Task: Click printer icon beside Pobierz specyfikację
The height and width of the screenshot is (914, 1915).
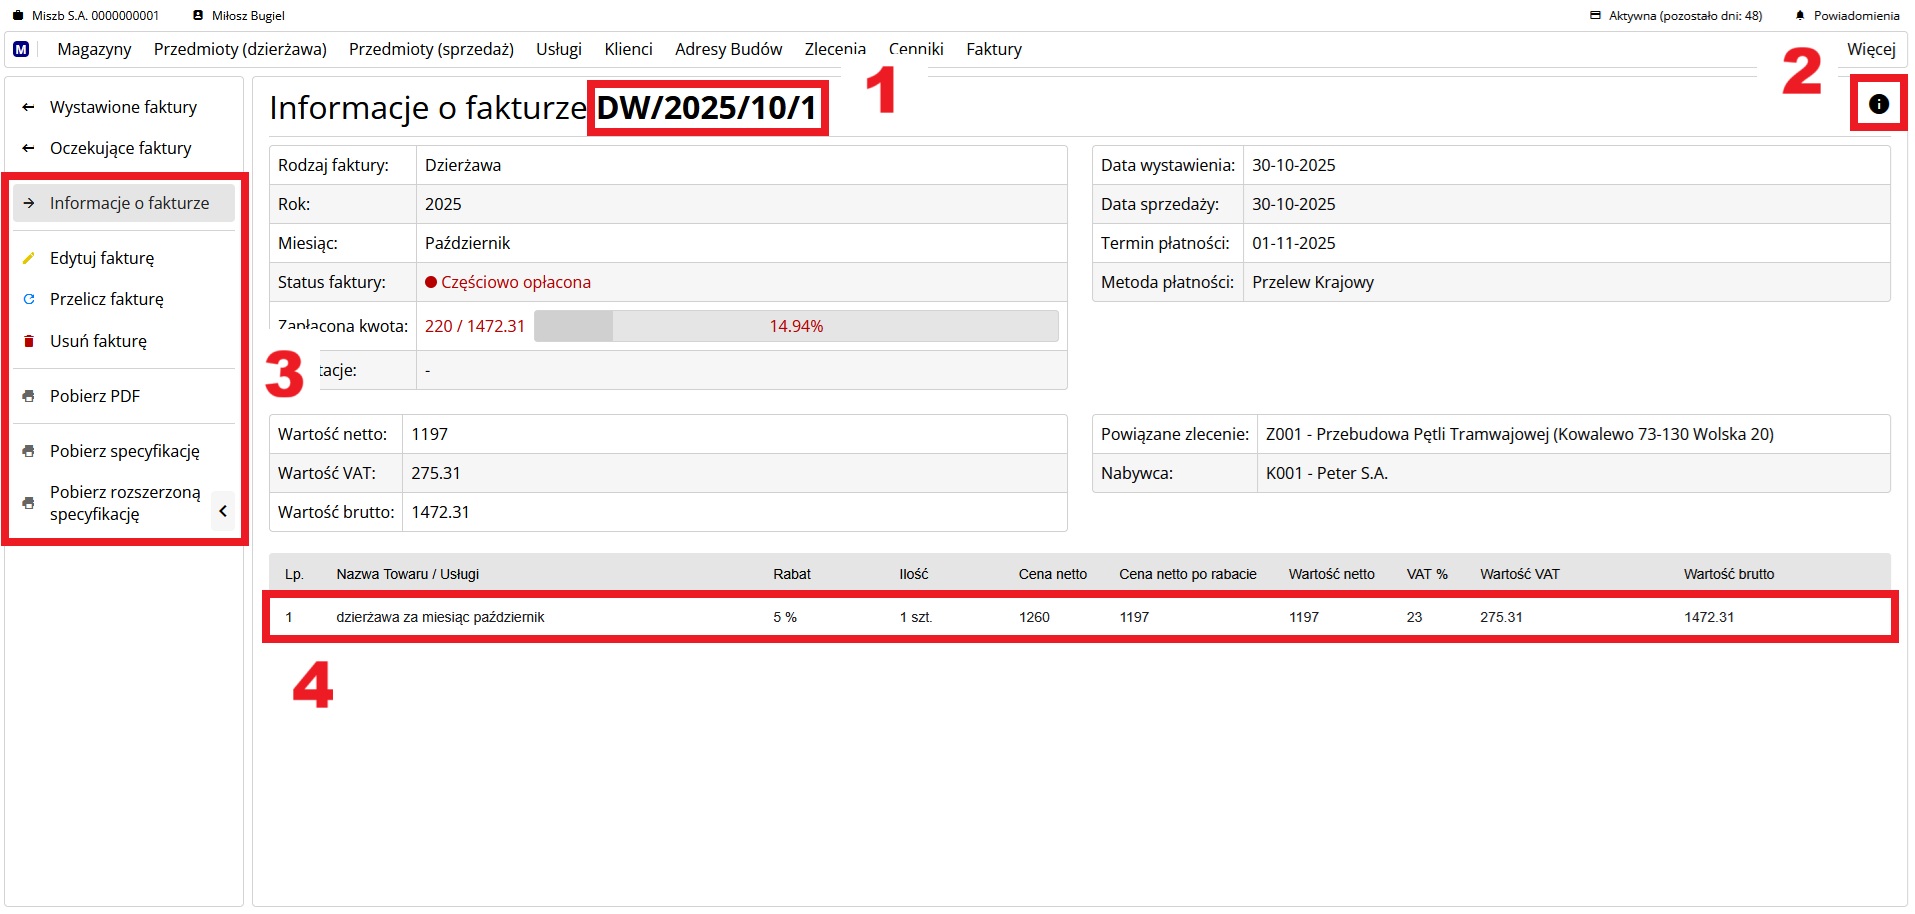Action: tap(29, 451)
